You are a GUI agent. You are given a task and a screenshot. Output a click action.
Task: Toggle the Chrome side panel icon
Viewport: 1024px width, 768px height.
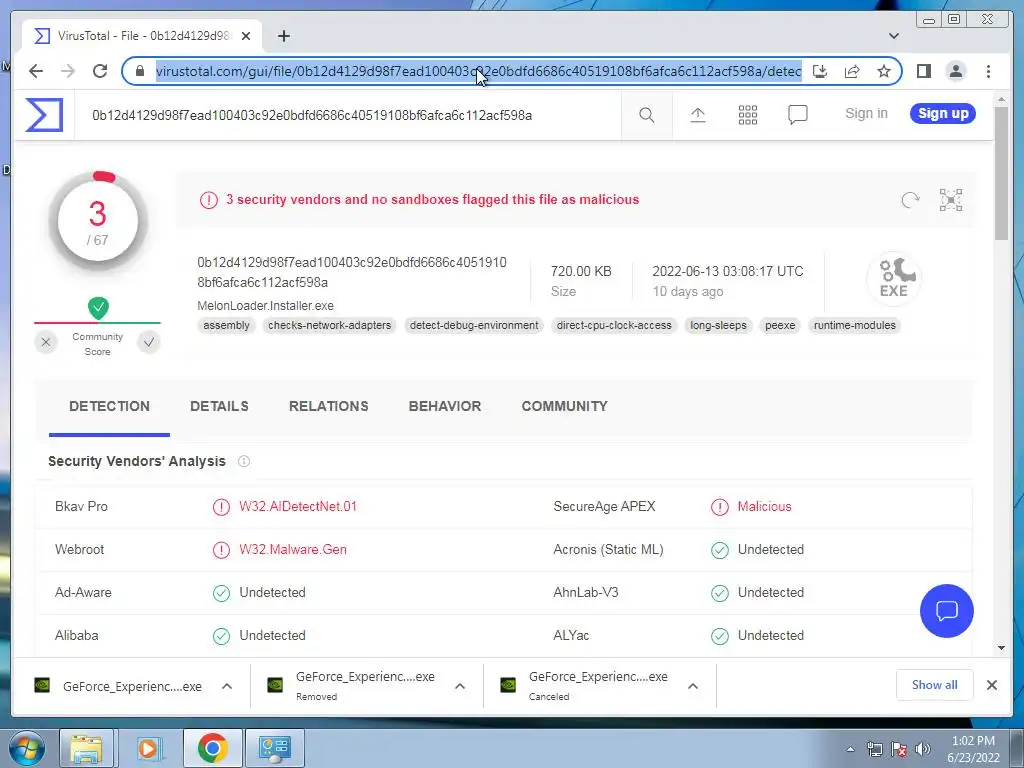pyautogui.click(x=923, y=71)
